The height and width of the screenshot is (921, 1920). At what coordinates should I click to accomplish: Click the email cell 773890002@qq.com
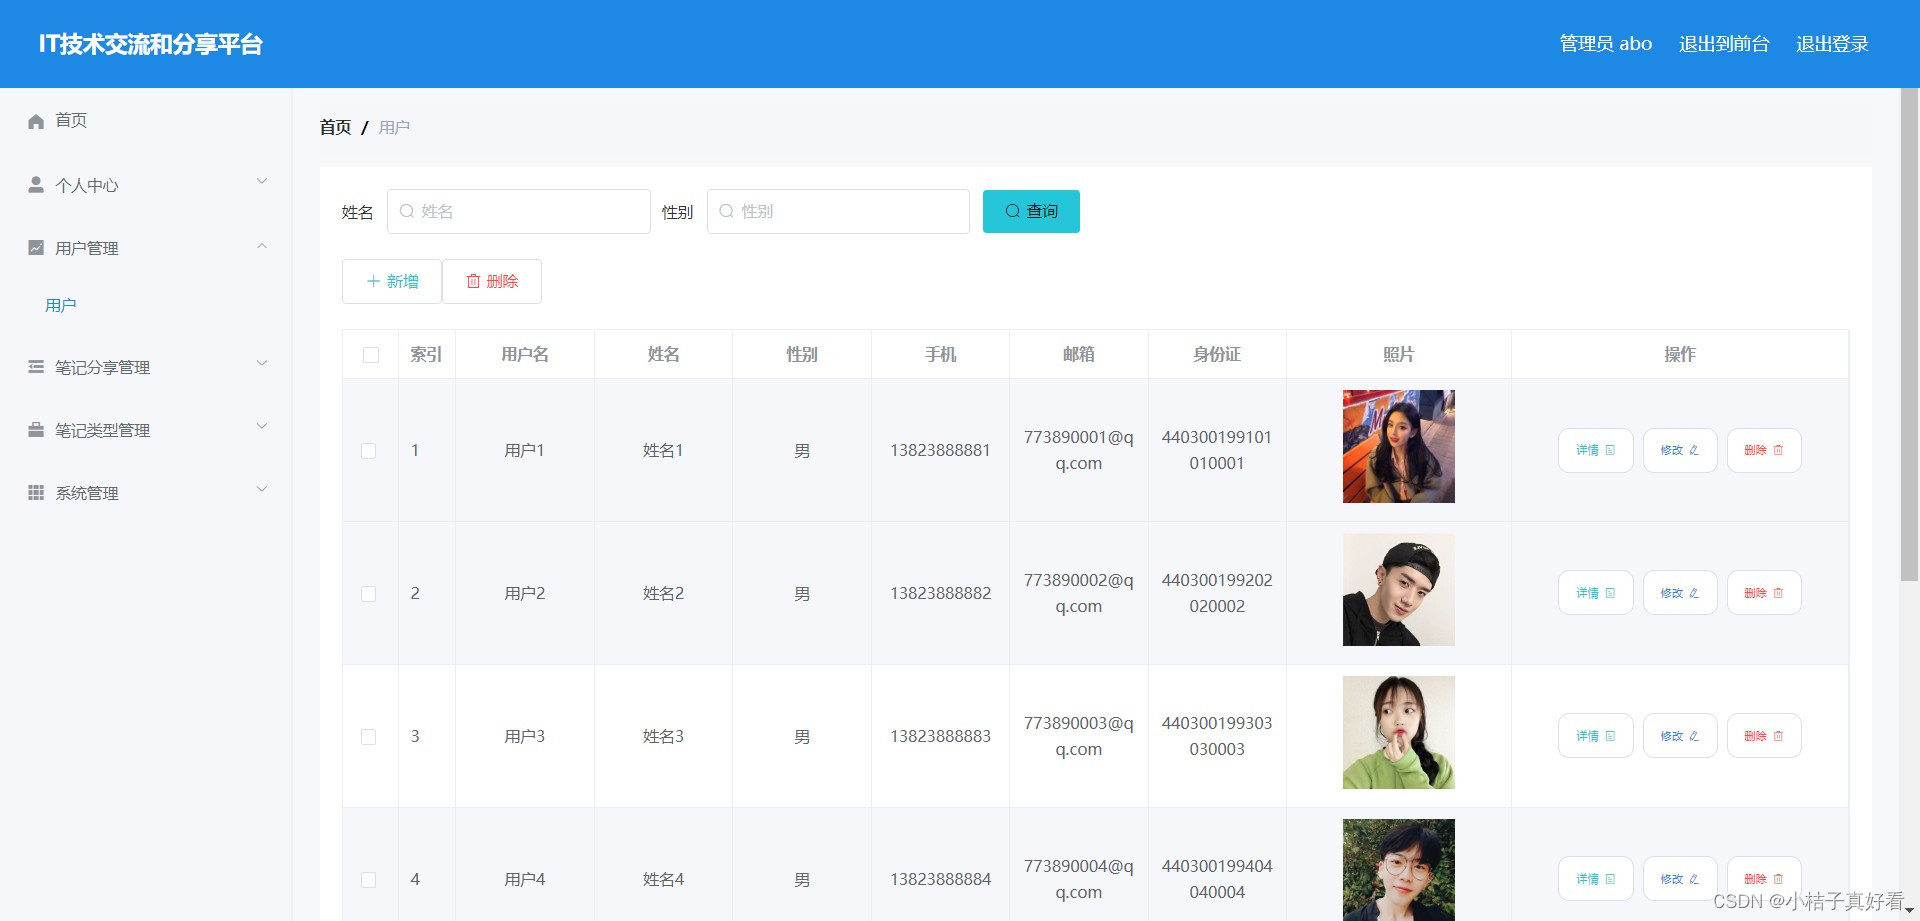pos(1078,593)
